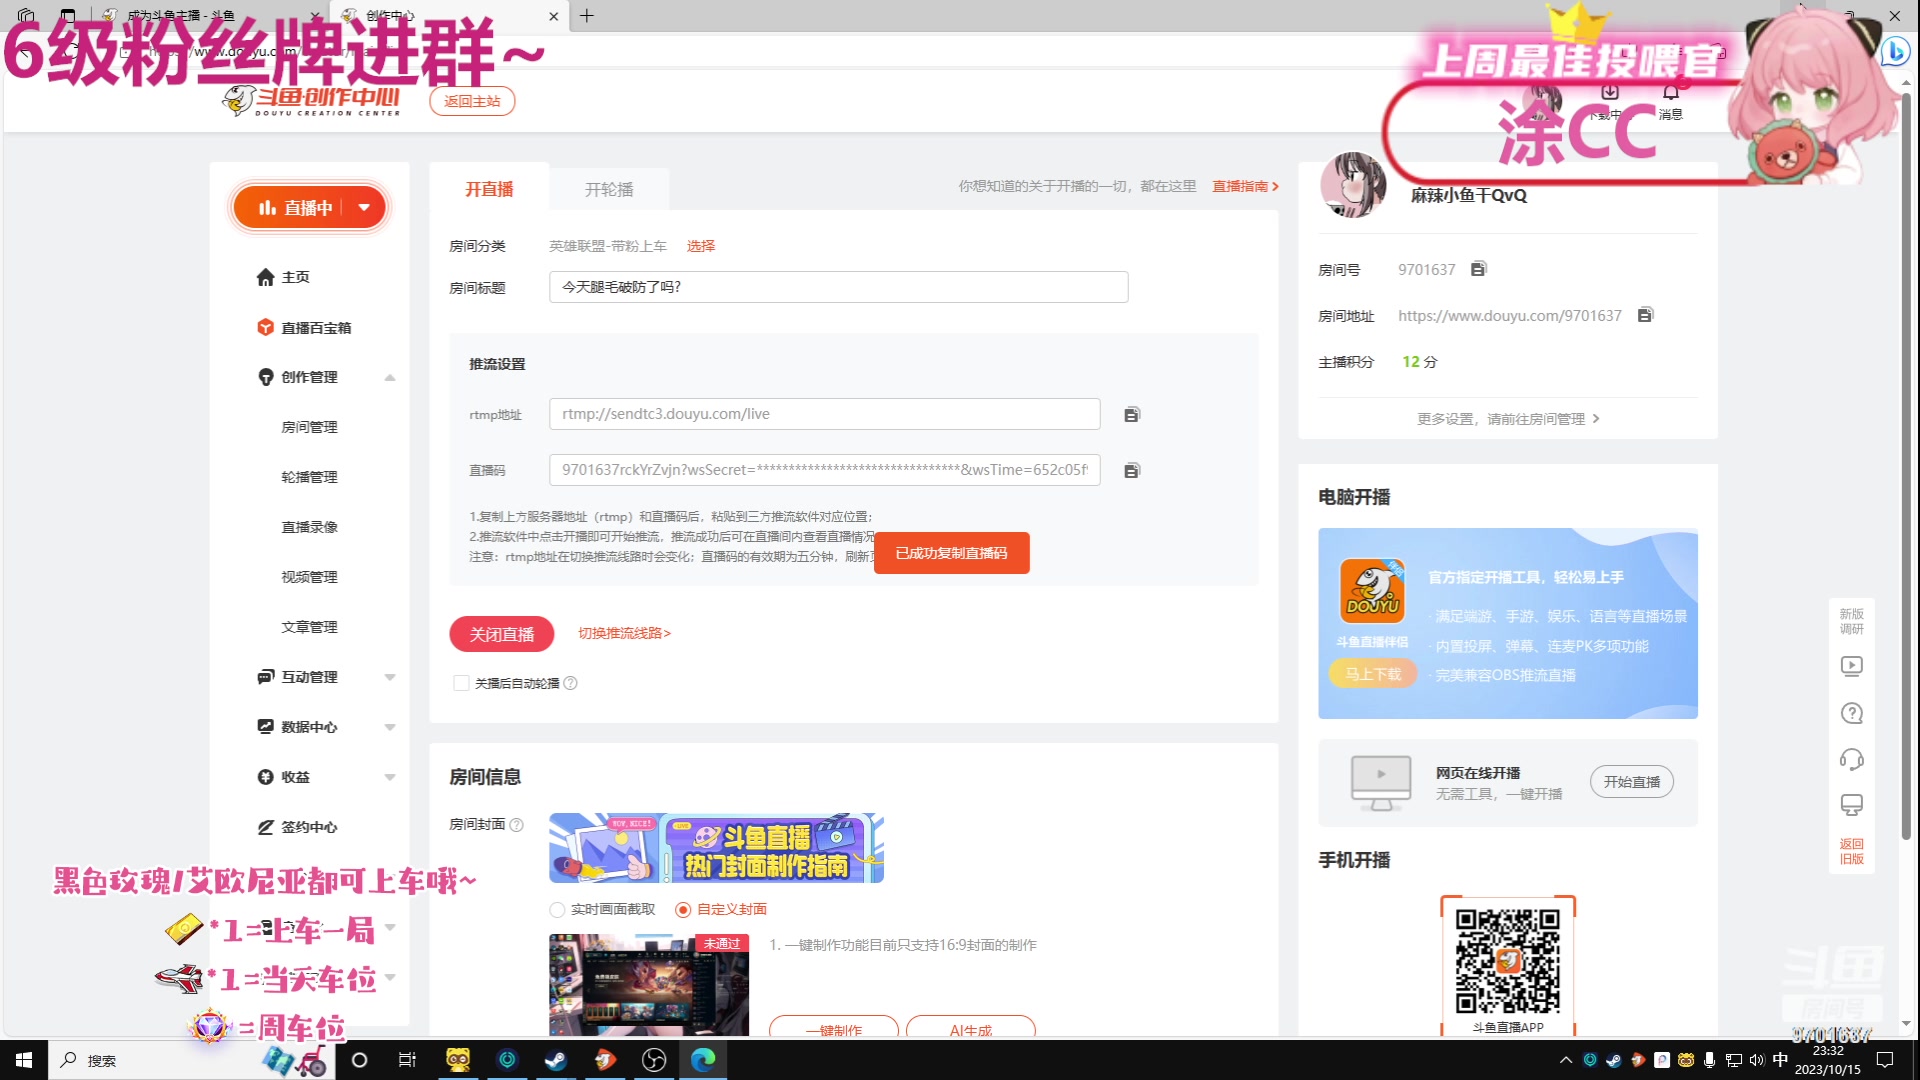Viewport: 1920px width, 1080px height.
Task: Click the help icon next to 房间封面
Action: pyautogui.click(x=517, y=825)
